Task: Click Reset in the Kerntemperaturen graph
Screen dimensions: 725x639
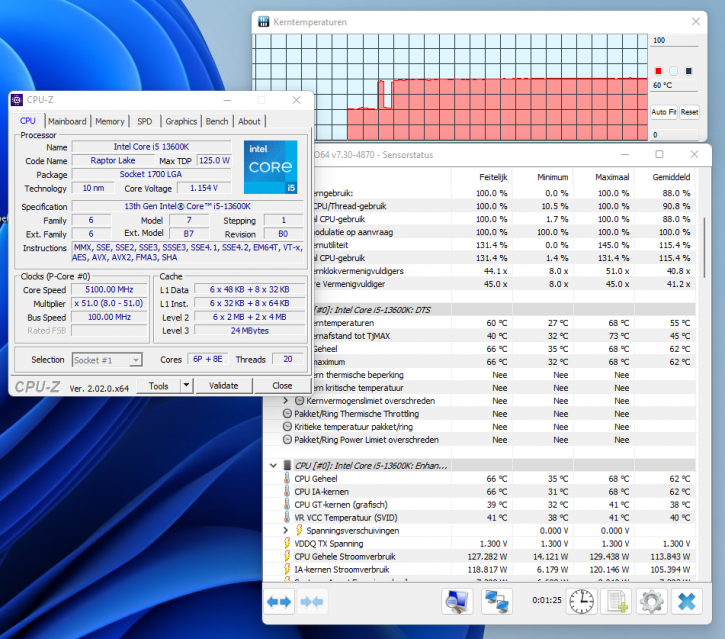Action: (x=689, y=112)
